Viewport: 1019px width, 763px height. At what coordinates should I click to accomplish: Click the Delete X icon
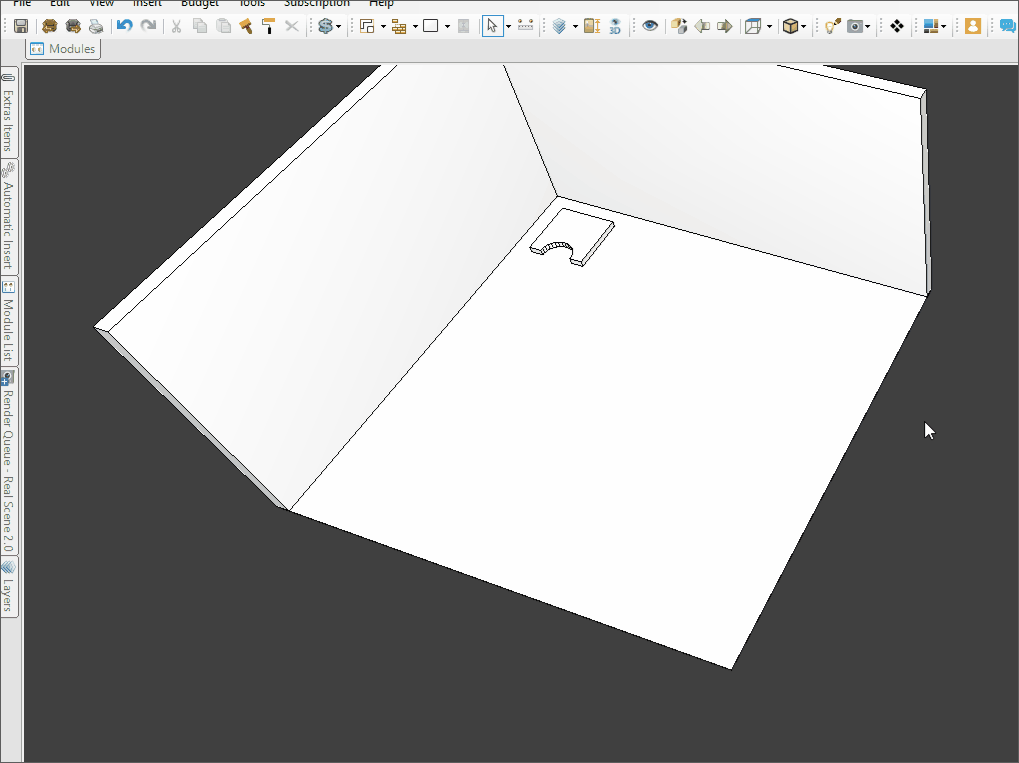(x=292, y=26)
